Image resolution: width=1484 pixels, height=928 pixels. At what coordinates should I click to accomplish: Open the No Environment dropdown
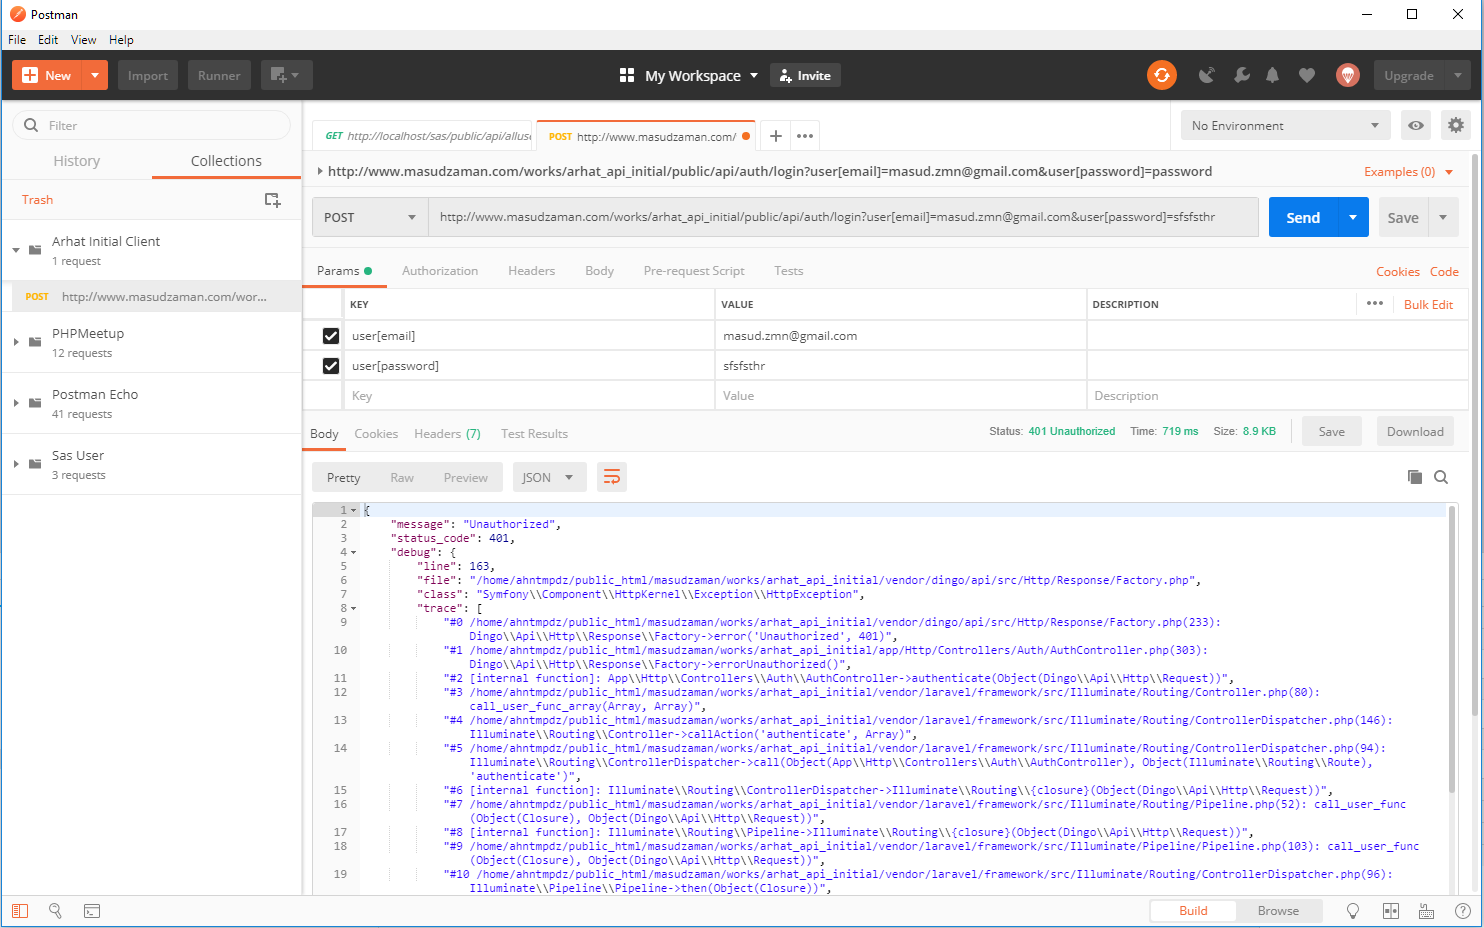click(1284, 125)
